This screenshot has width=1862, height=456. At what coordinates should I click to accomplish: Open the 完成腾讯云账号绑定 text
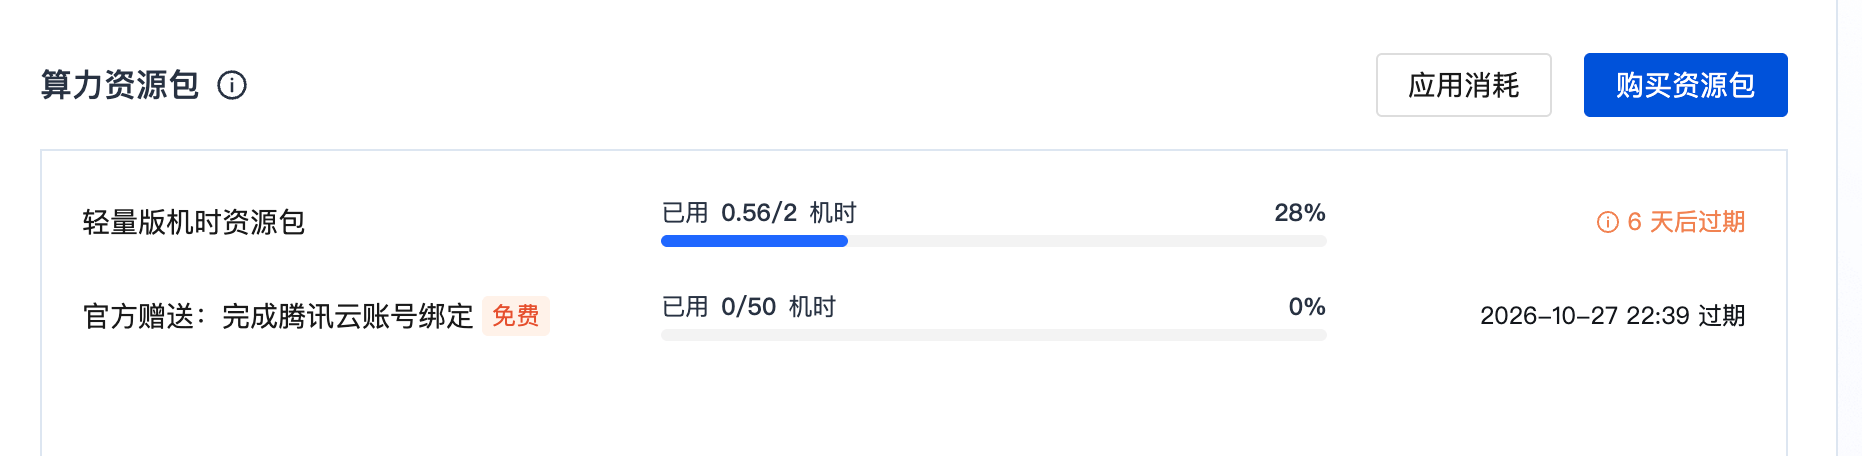[347, 316]
